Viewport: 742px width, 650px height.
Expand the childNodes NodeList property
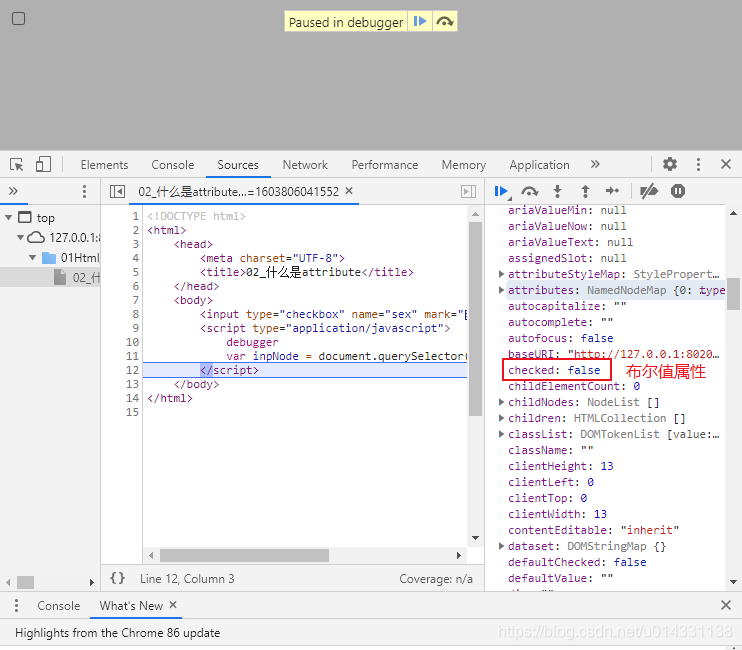click(x=501, y=402)
